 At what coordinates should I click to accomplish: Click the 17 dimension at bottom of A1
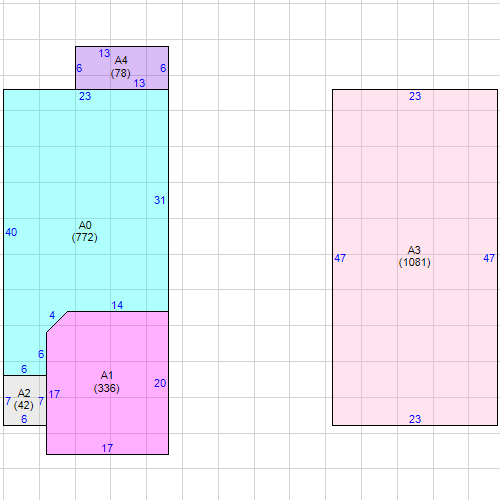(x=107, y=448)
